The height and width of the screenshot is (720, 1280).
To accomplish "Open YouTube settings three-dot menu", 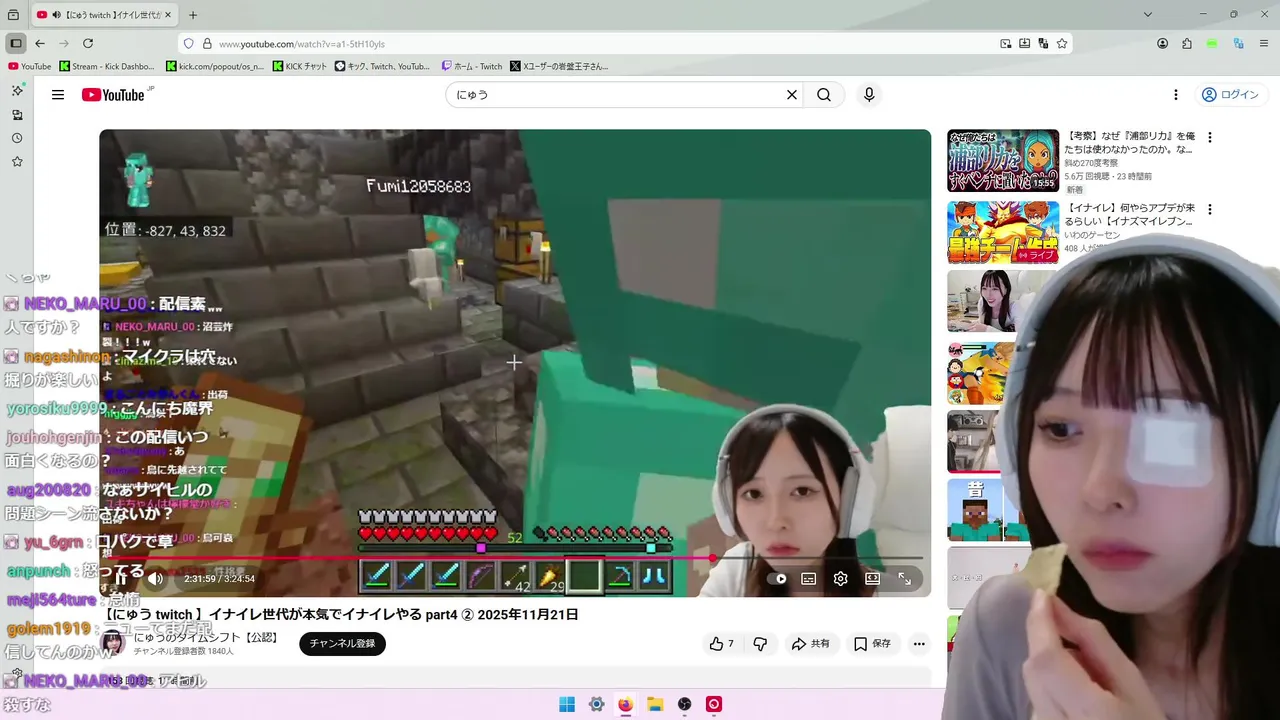I will coord(1176,95).
